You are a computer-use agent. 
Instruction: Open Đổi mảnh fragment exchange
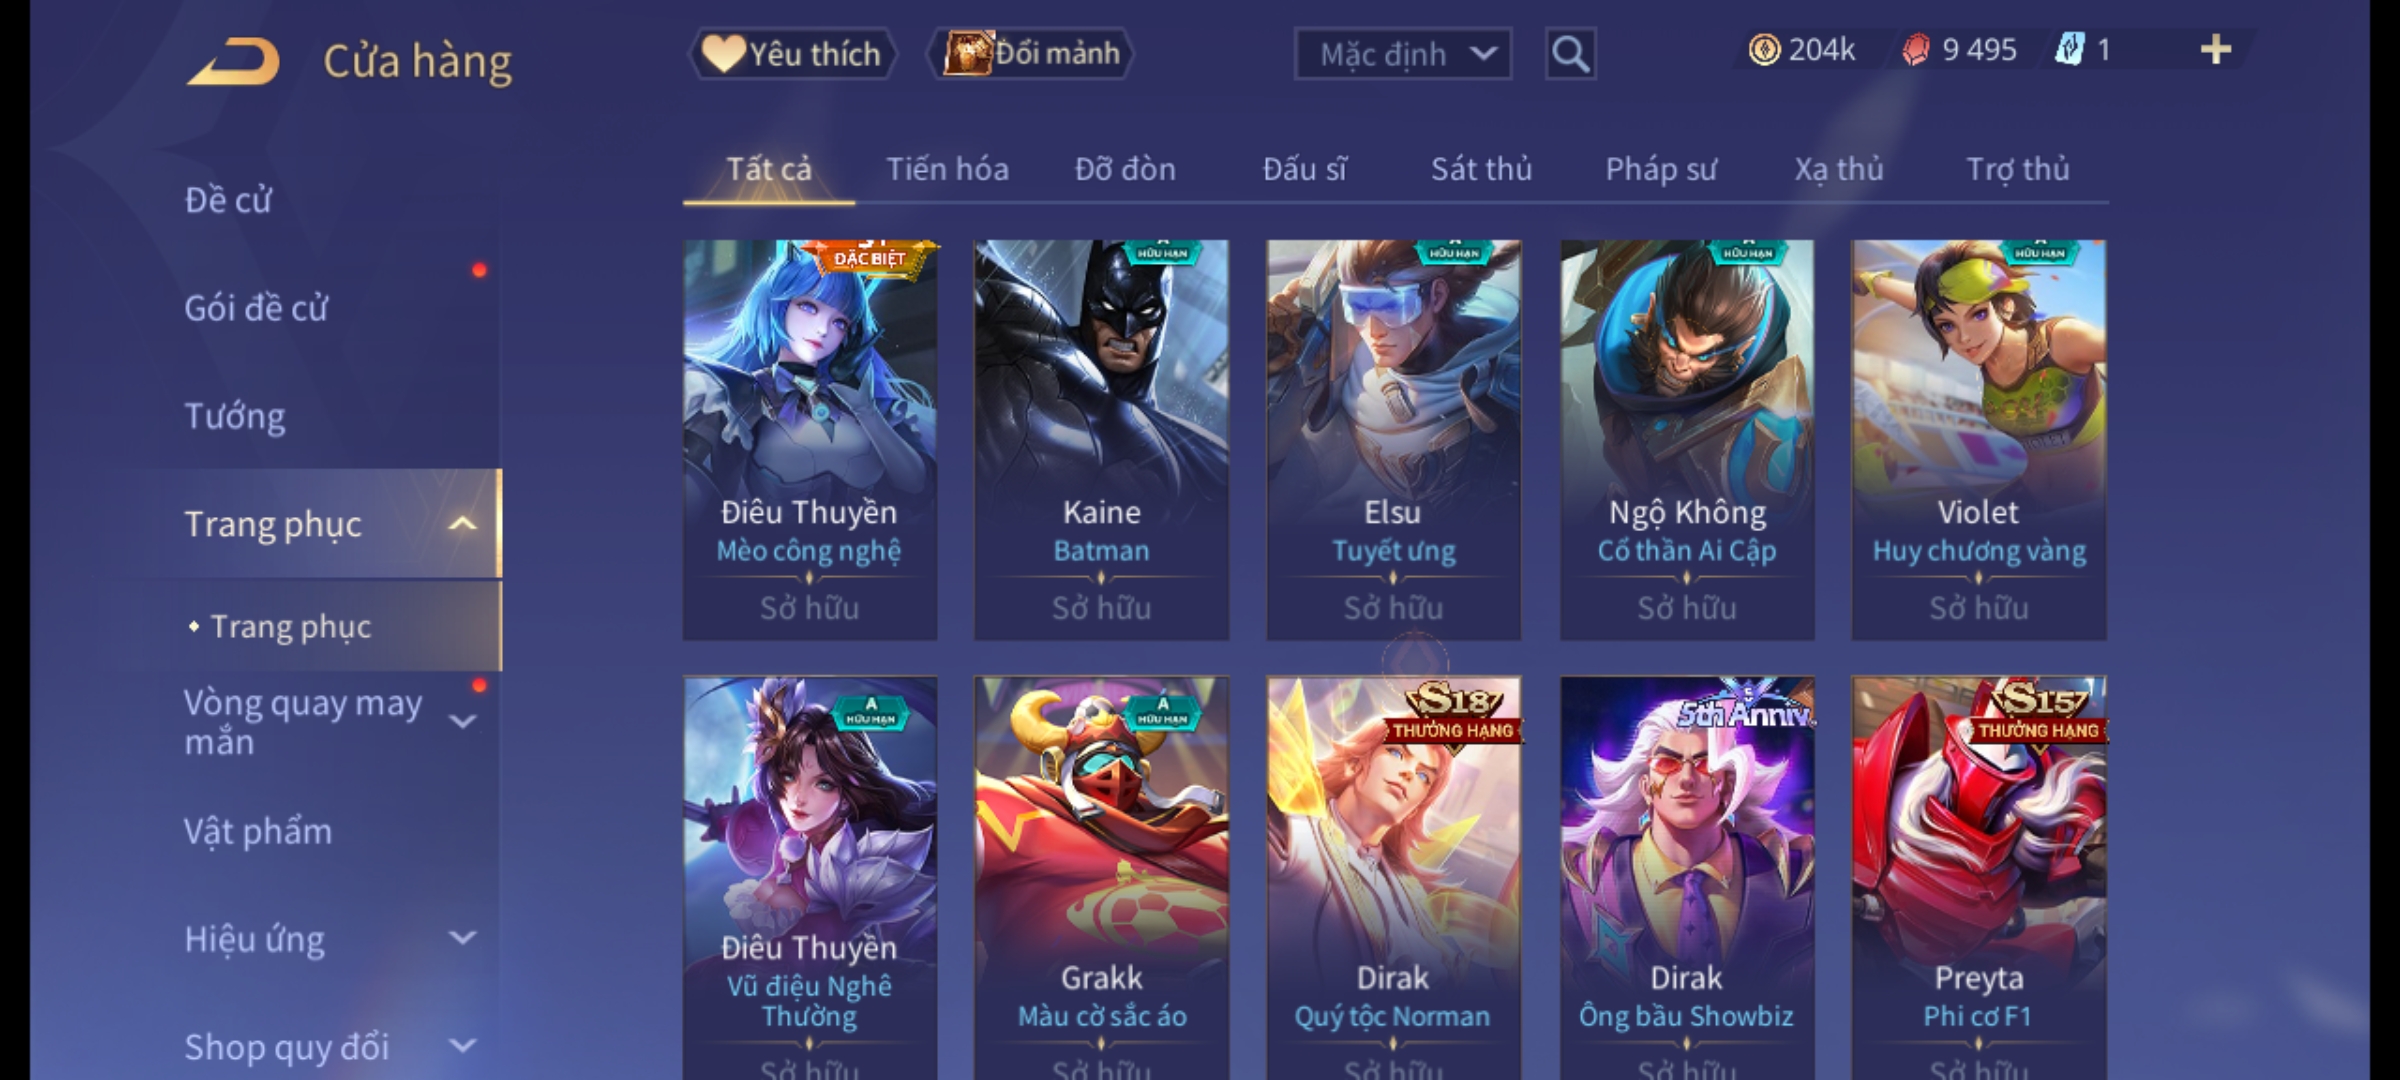[1031, 54]
